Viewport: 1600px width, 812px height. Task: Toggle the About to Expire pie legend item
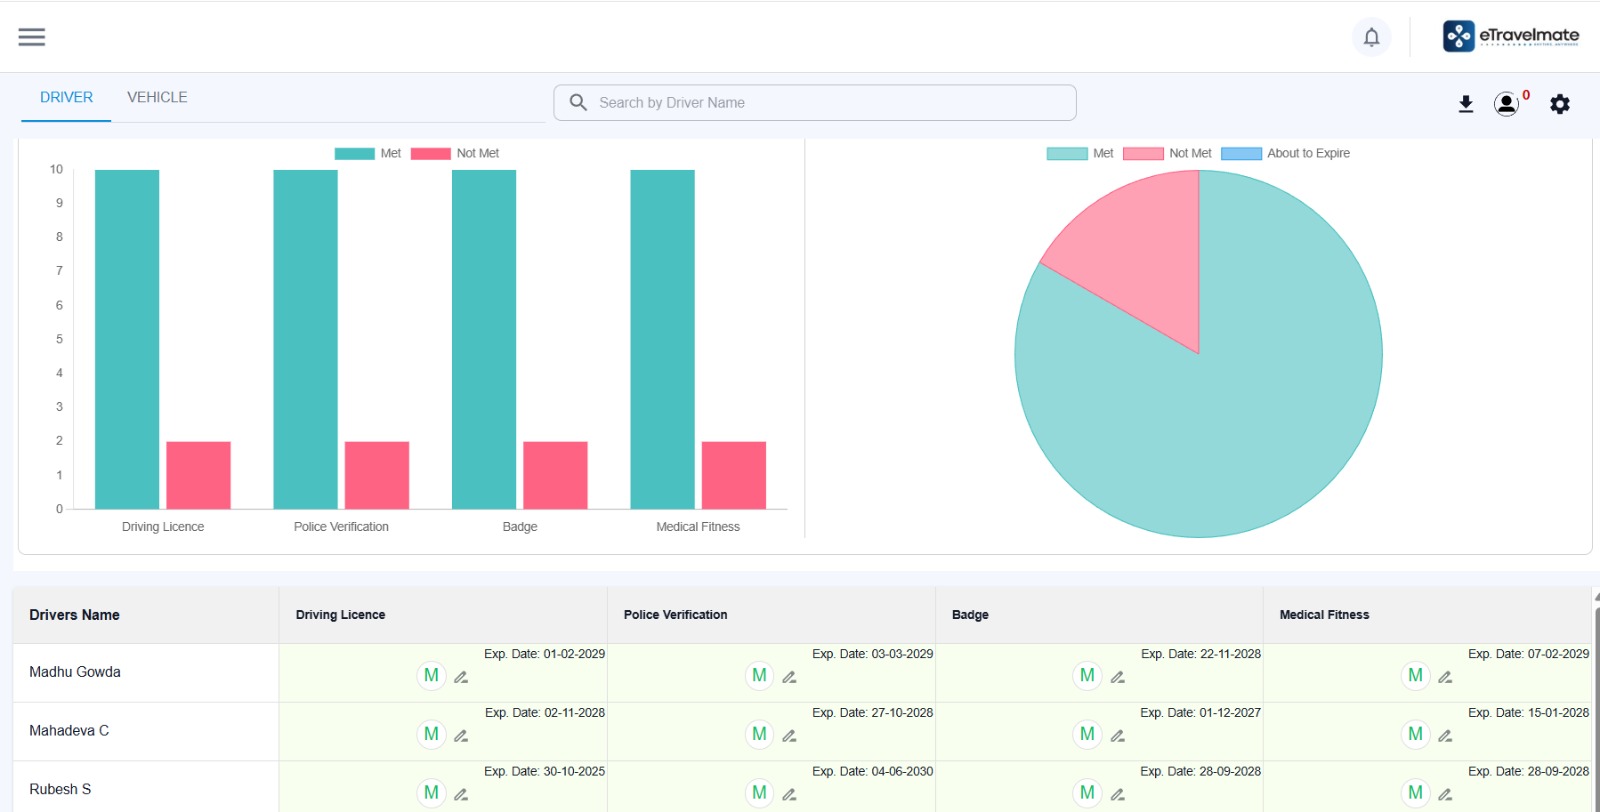tap(1286, 153)
